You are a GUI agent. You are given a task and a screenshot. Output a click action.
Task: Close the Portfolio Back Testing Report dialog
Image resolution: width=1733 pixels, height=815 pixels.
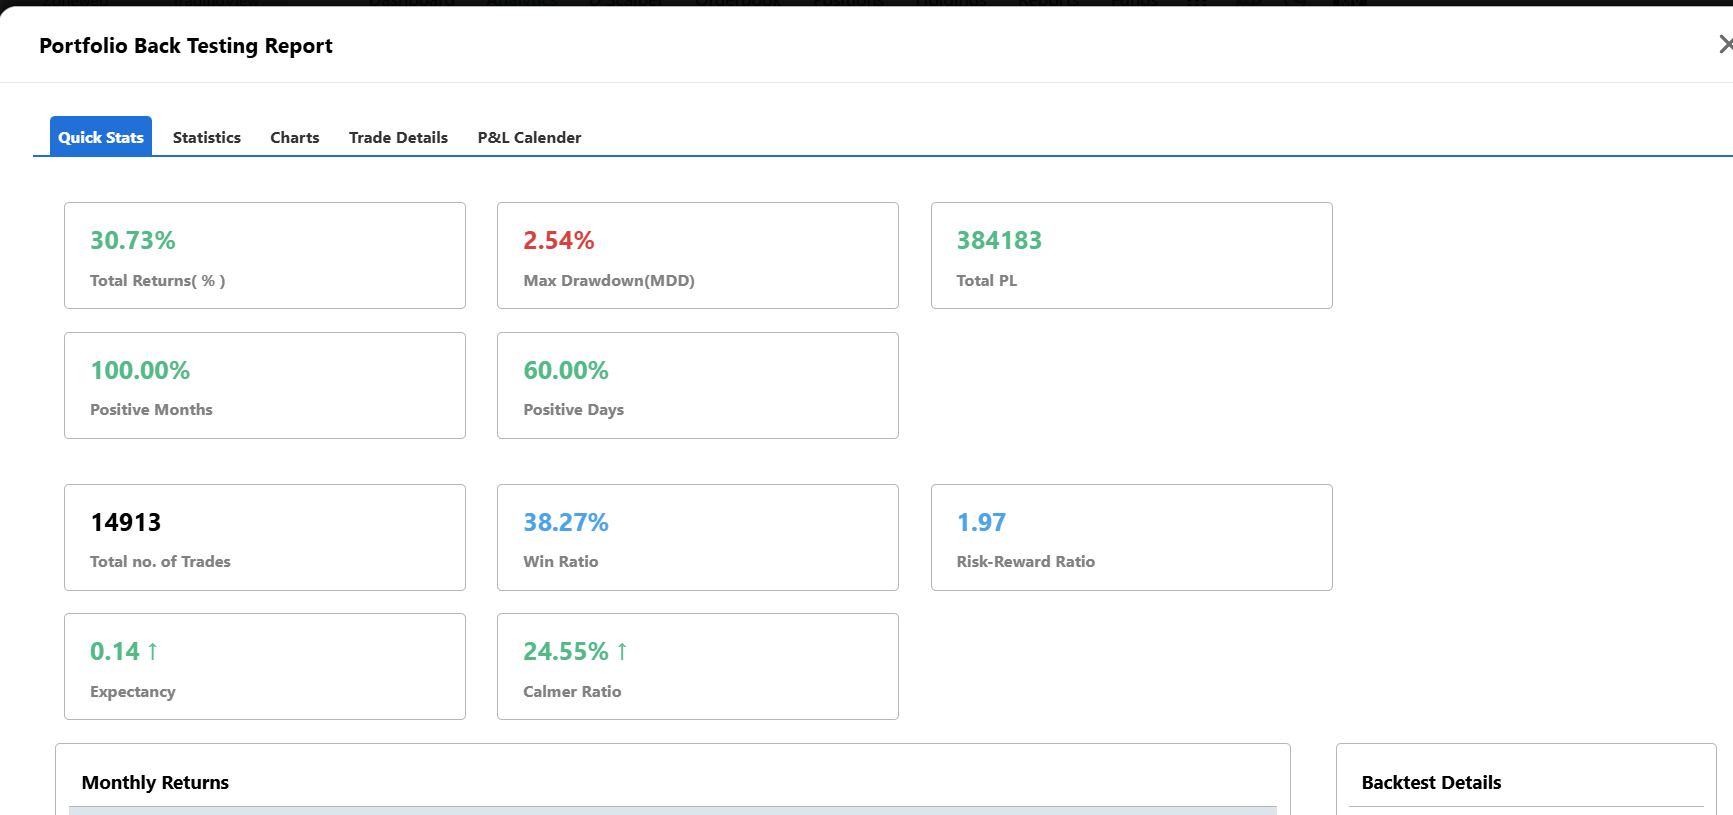[1725, 44]
